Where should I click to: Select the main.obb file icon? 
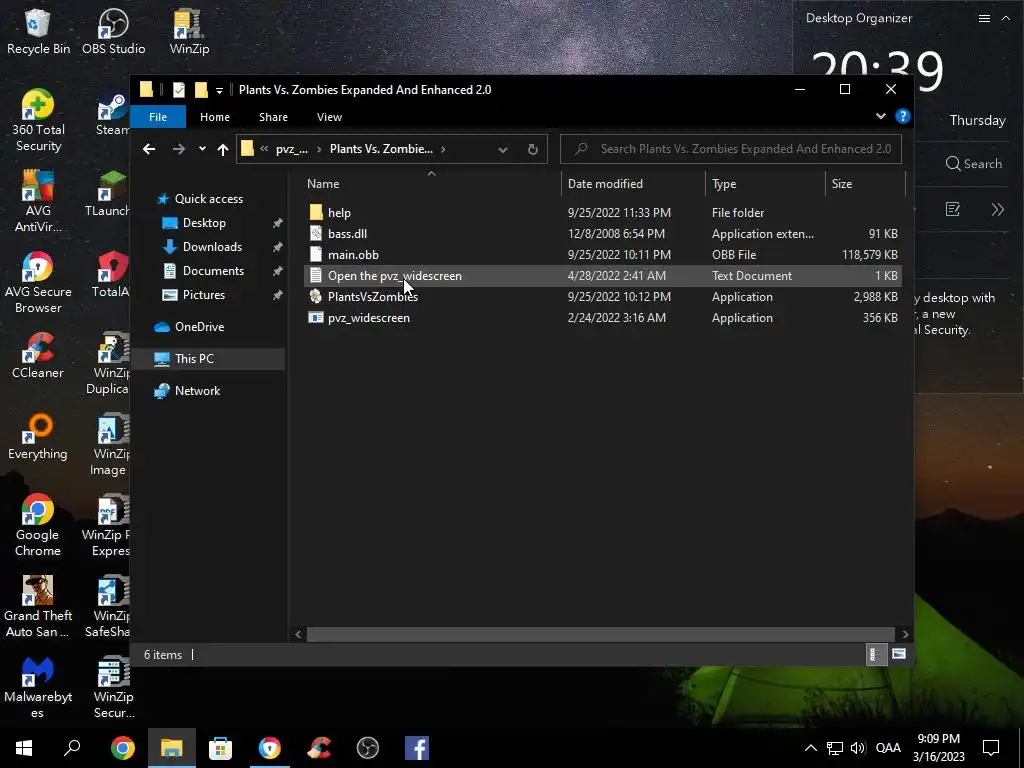(x=316, y=254)
